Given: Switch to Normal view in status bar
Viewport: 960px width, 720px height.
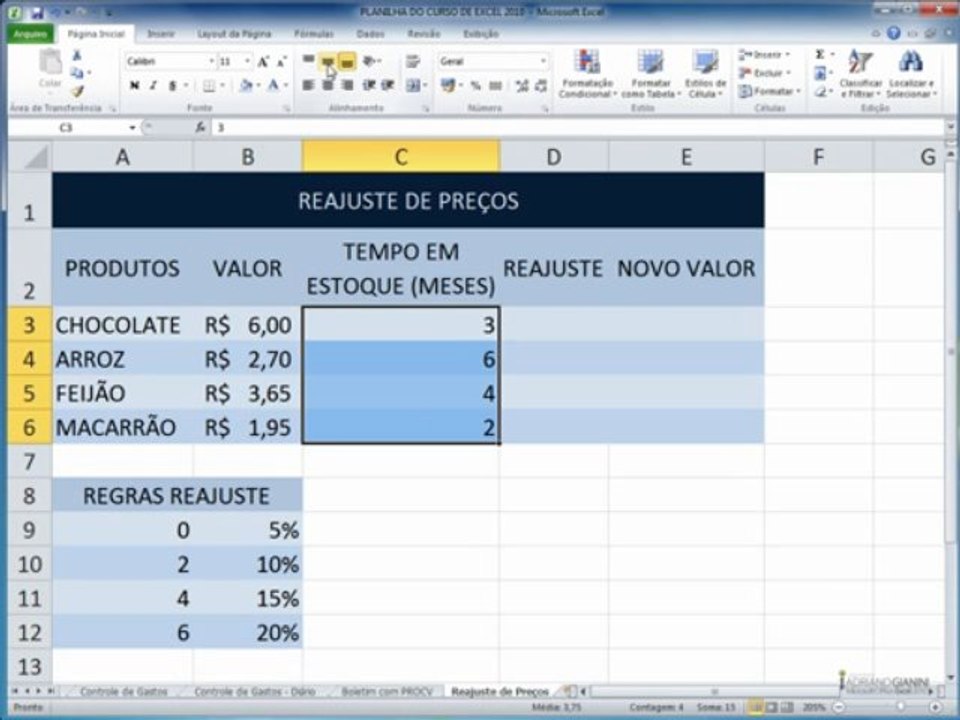Looking at the screenshot, I should pos(756,708).
